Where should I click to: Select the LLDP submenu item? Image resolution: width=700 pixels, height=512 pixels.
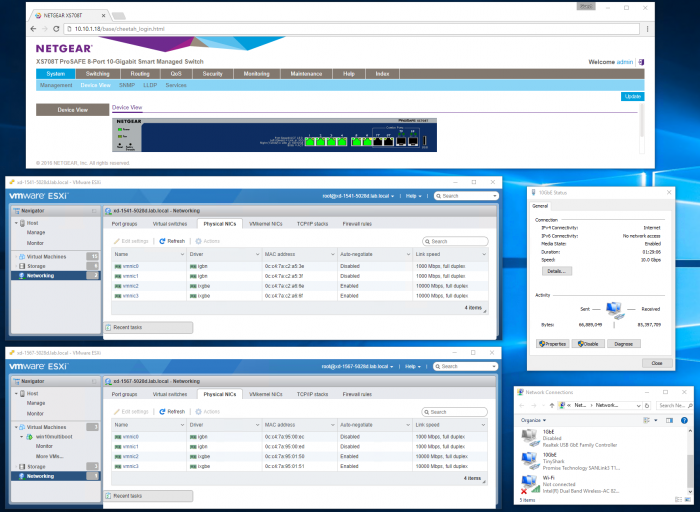[x=150, y=85]
